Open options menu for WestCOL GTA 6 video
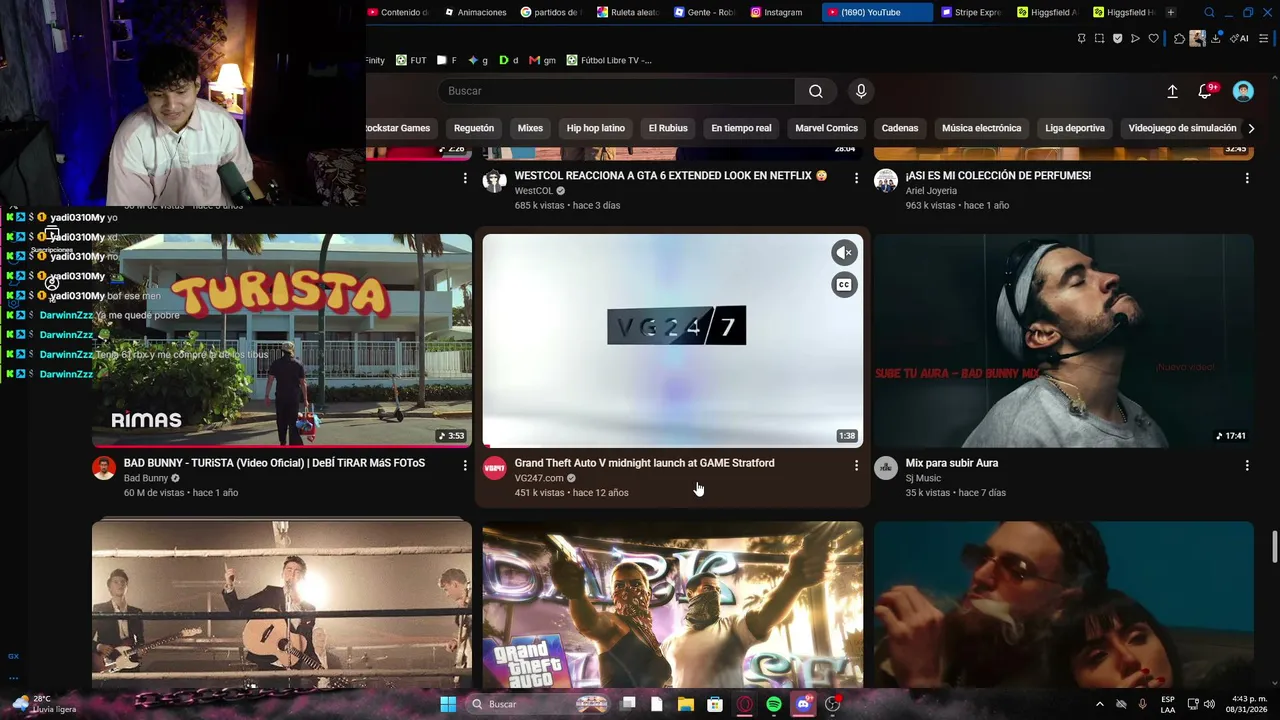The image size is (1280, 720). [856, 178]
